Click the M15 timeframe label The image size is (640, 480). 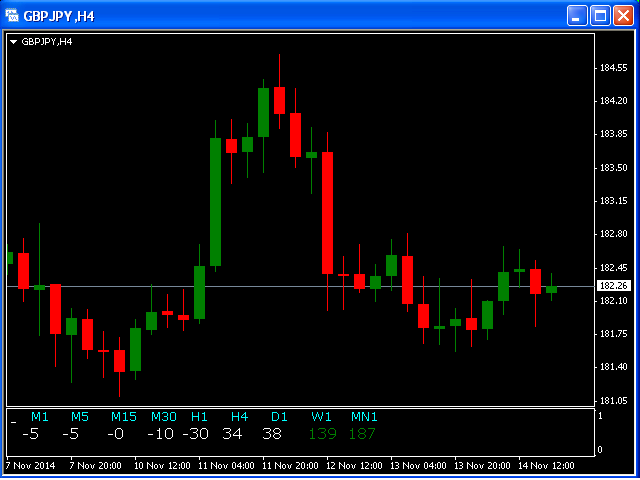124,416
